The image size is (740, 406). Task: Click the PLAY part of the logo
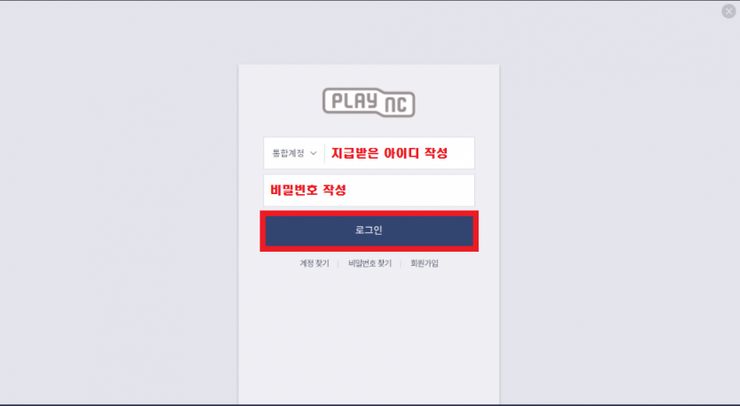point(355,100)
